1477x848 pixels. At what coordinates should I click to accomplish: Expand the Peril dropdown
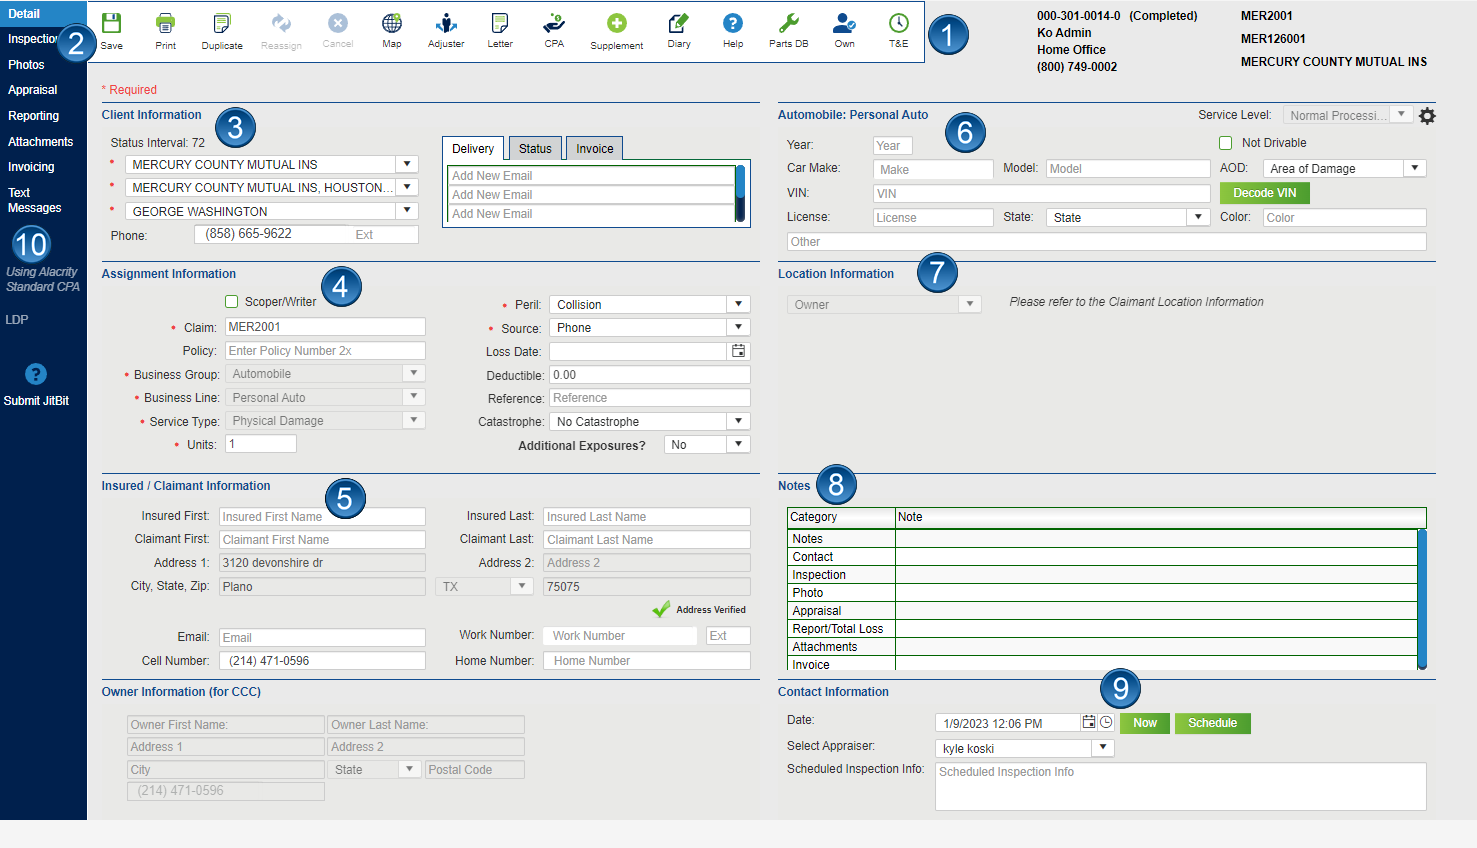[738, 304]
